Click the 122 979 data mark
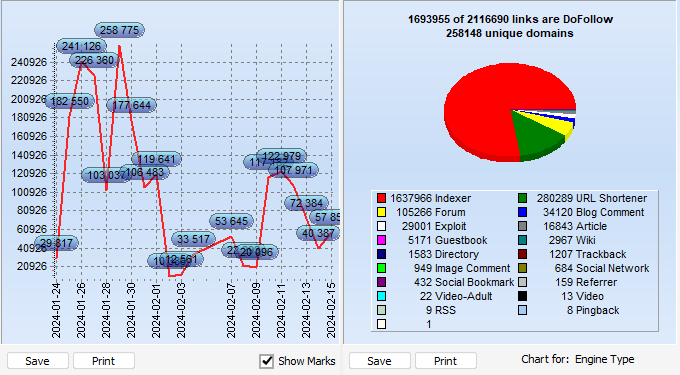680x375 pixels. (281, 157)
